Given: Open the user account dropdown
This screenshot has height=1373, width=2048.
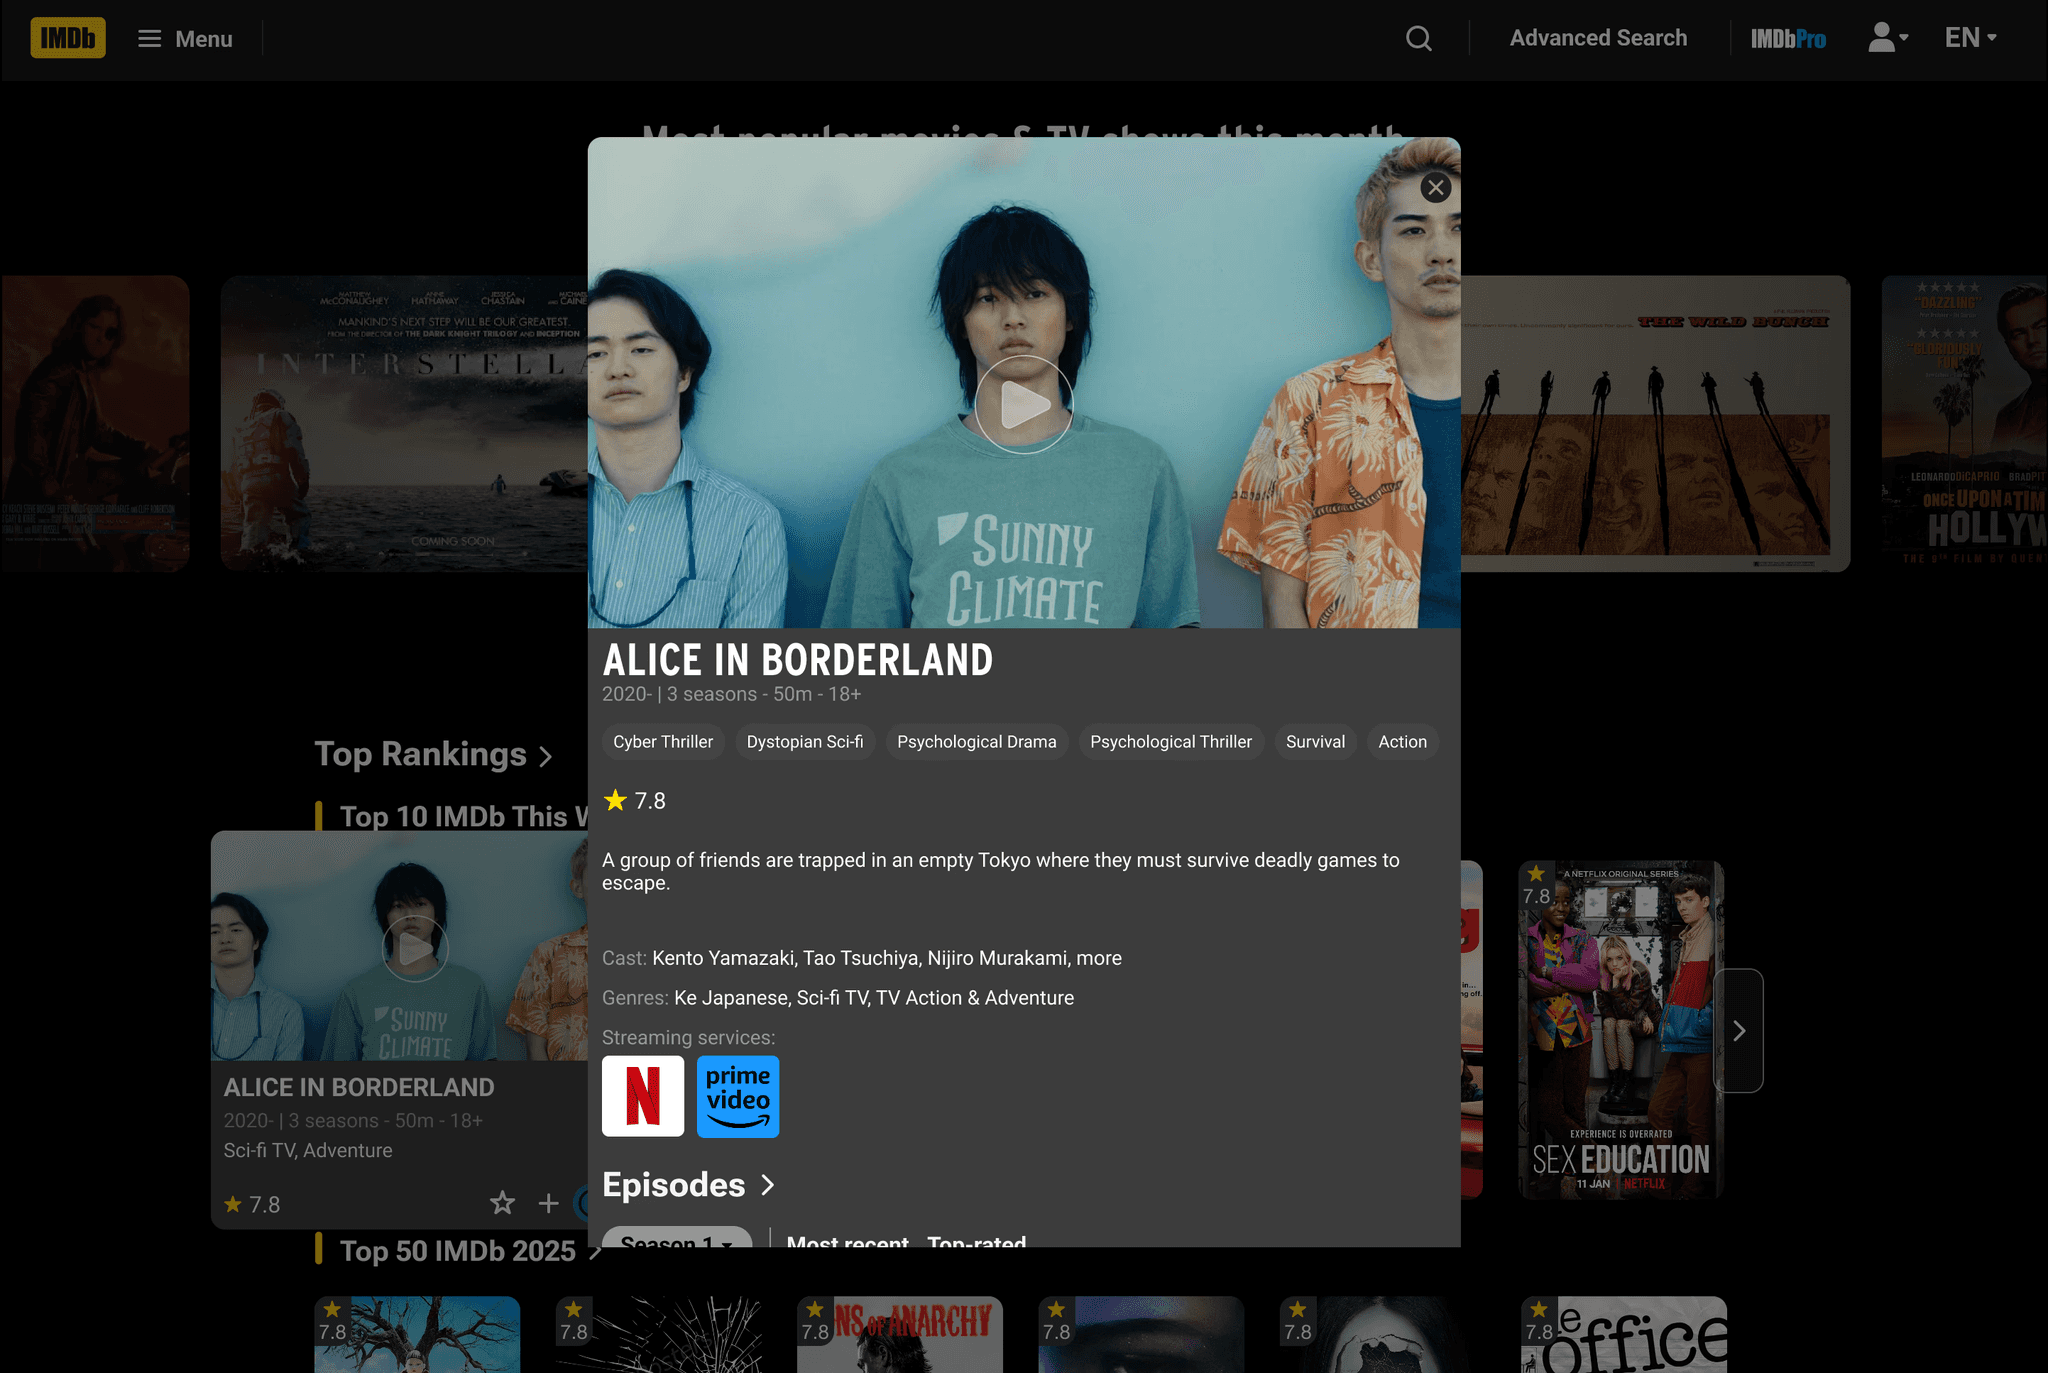Looking at the screenshot, I should [x=1887, y=38].
